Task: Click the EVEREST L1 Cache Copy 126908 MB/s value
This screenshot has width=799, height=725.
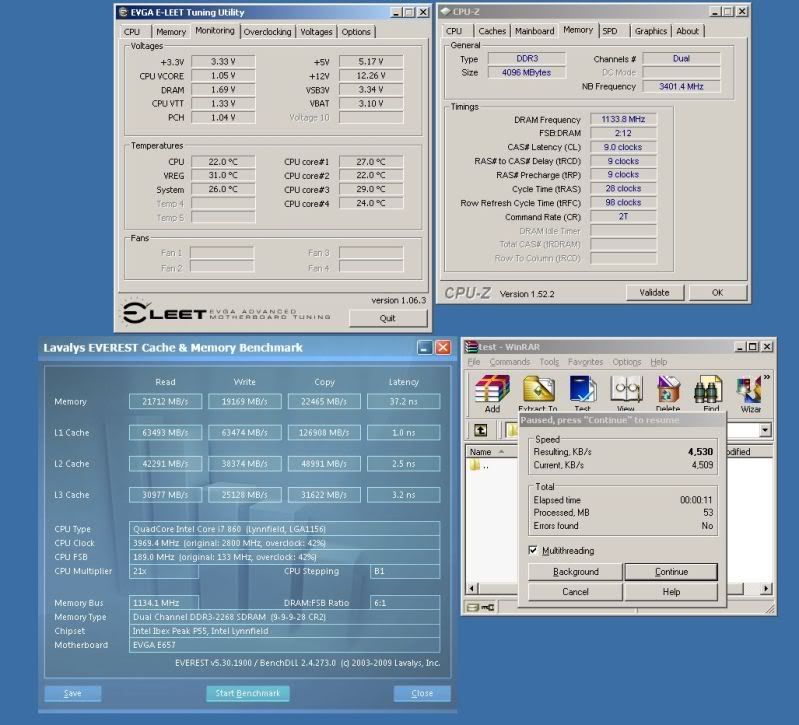Action: (324, 433)
